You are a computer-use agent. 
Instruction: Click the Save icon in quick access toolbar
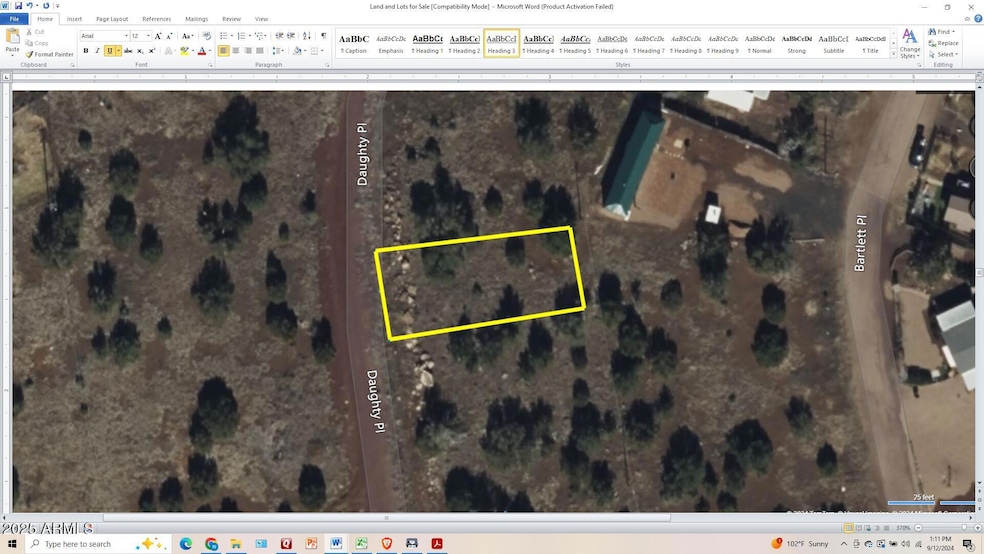[19, 6]
